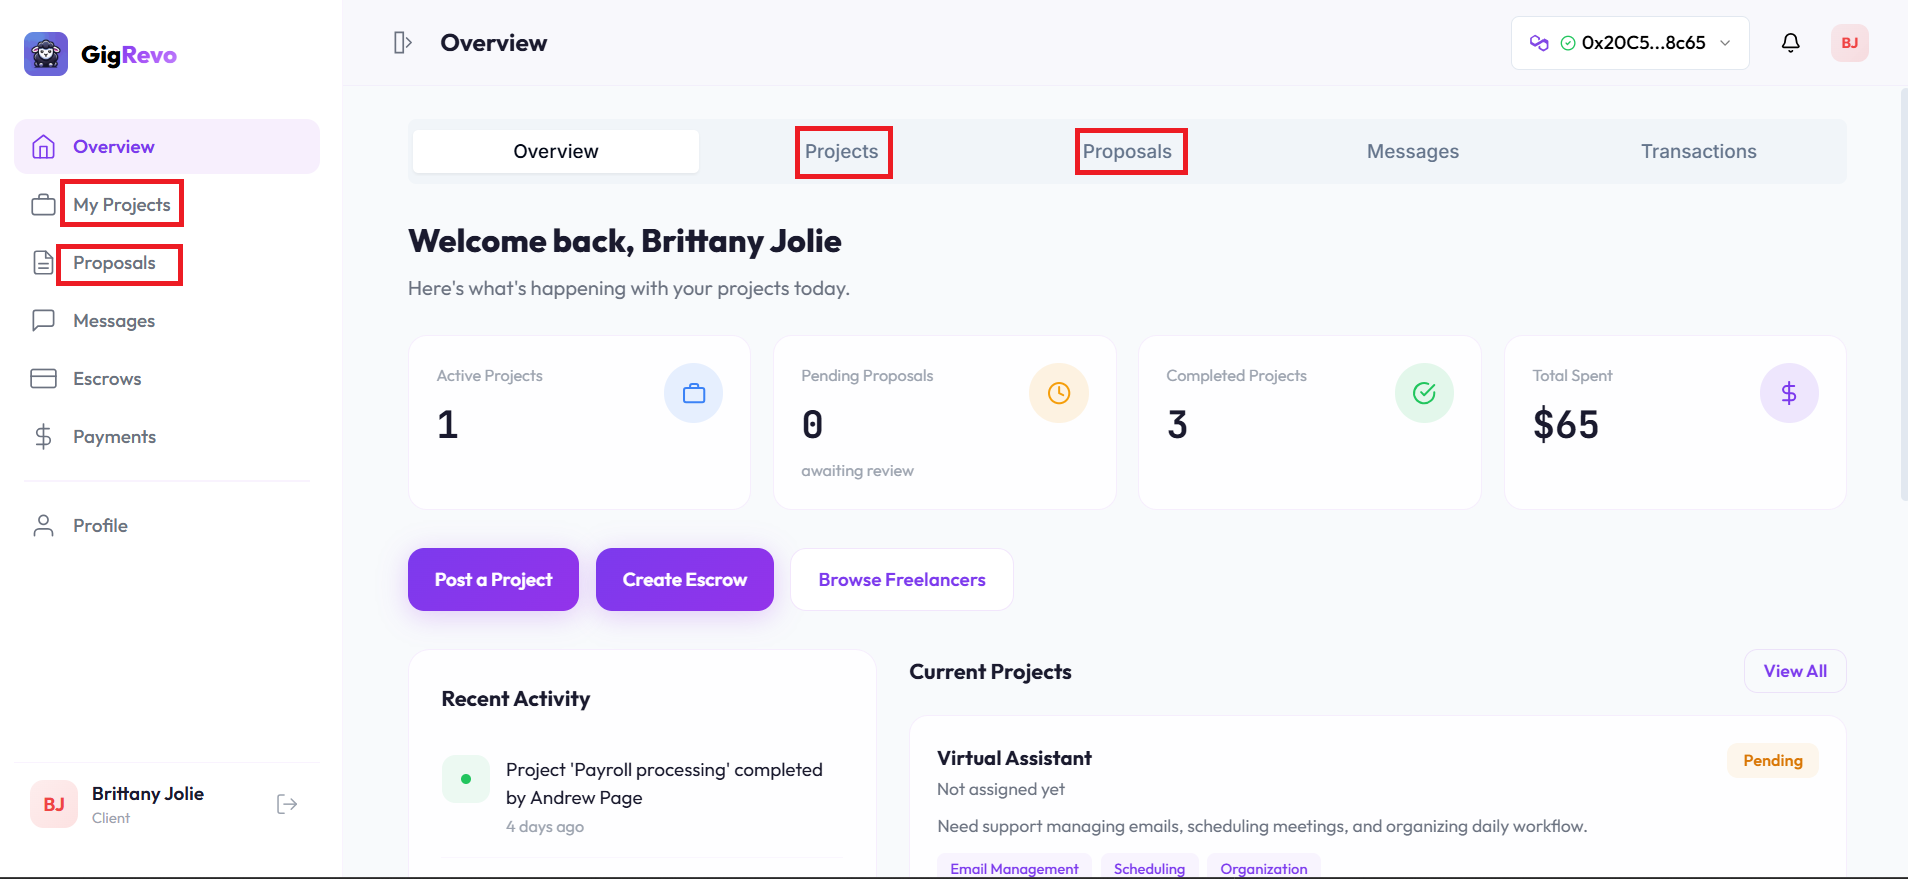Open Escrows in the sidebar
The image size is (1908, 879).
pyautogui.click(x=167, y=379)
